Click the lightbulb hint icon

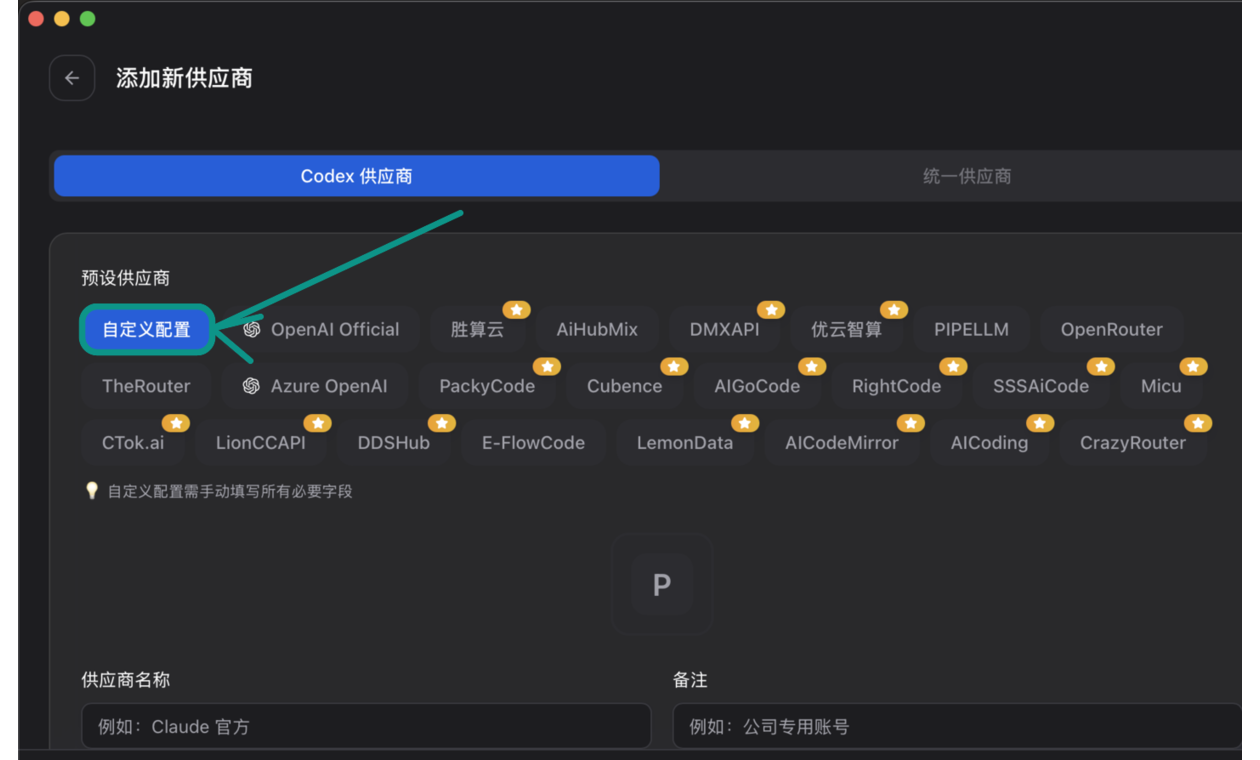tap(92, 491)
